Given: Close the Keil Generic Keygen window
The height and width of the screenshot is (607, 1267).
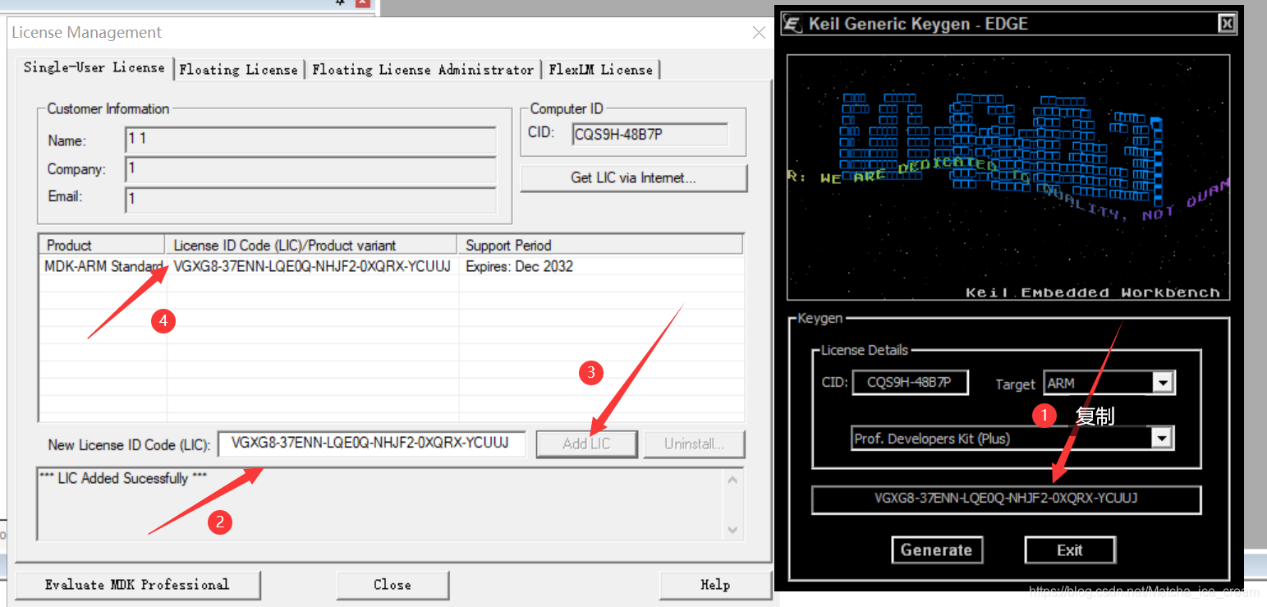Looking at the screenshot, I should (x=1226, y=24).
